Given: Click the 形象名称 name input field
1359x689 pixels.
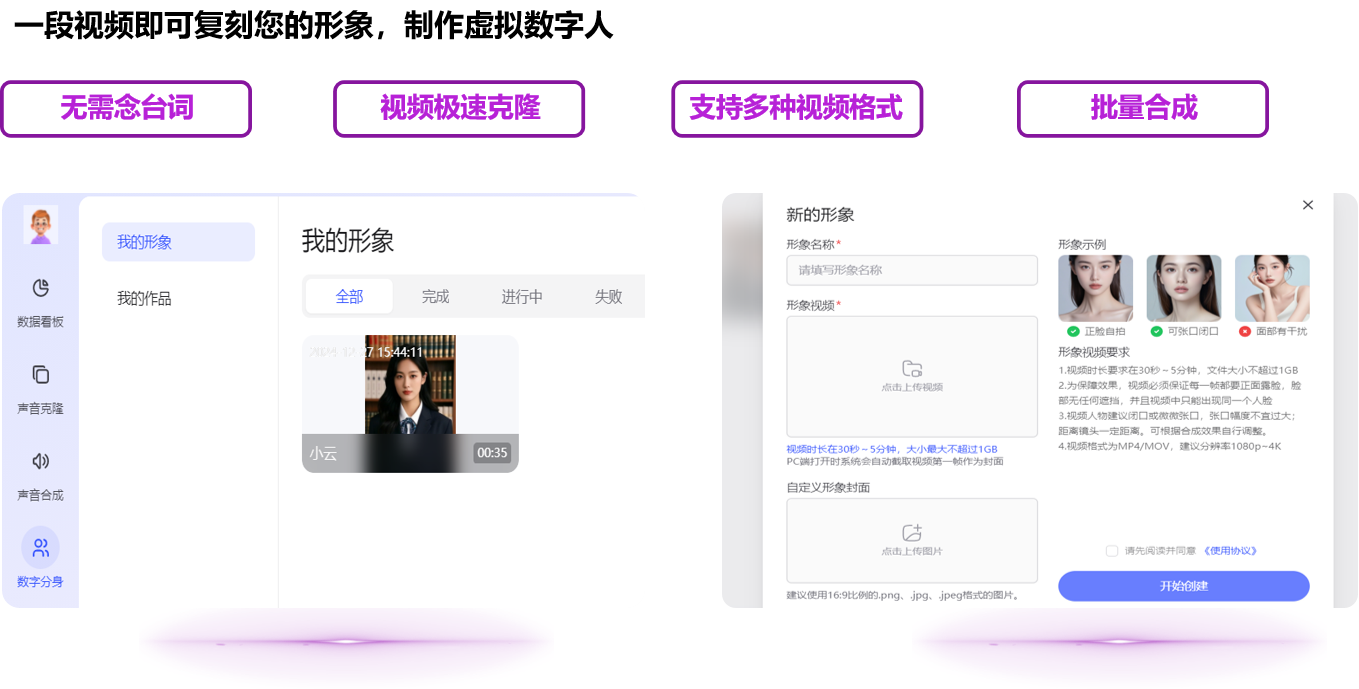Looking at the screenshot, I should [x=911, y=270].
